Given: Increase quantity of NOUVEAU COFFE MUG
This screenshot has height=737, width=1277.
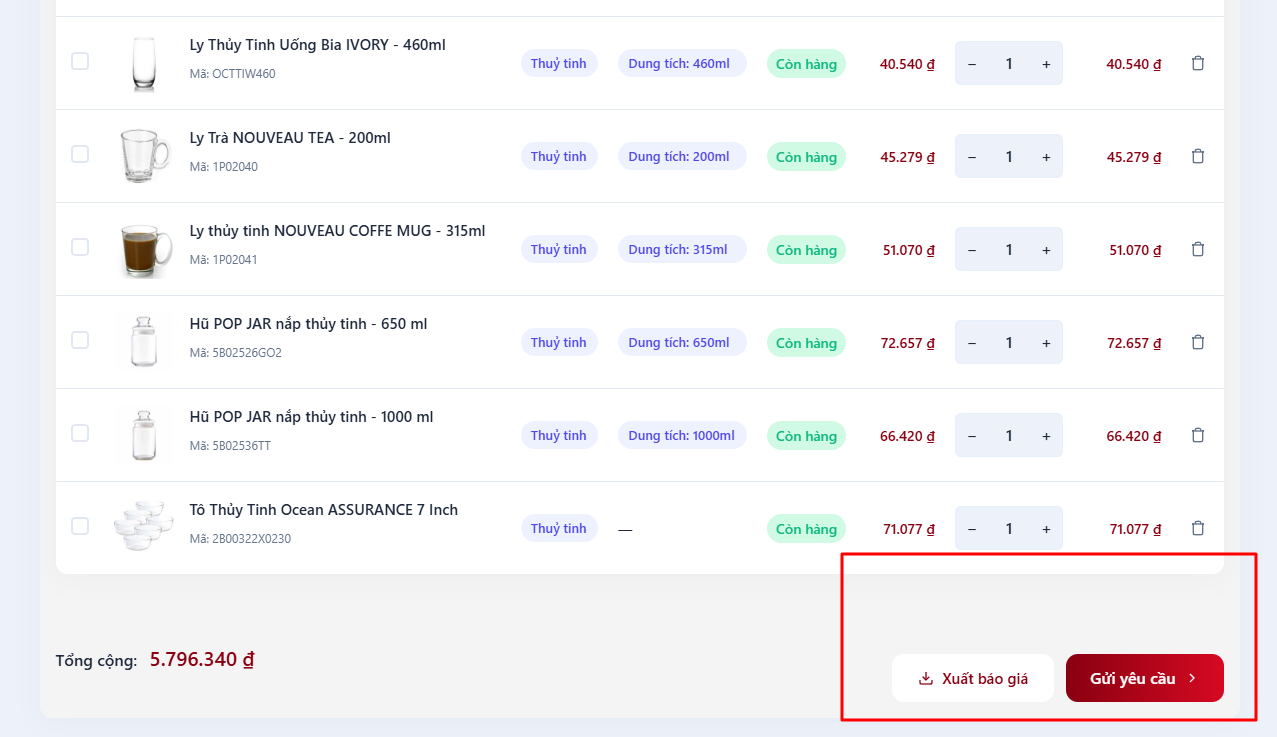Looking at the screenshot, I should pyautogui.click(x=1046, y=250).
